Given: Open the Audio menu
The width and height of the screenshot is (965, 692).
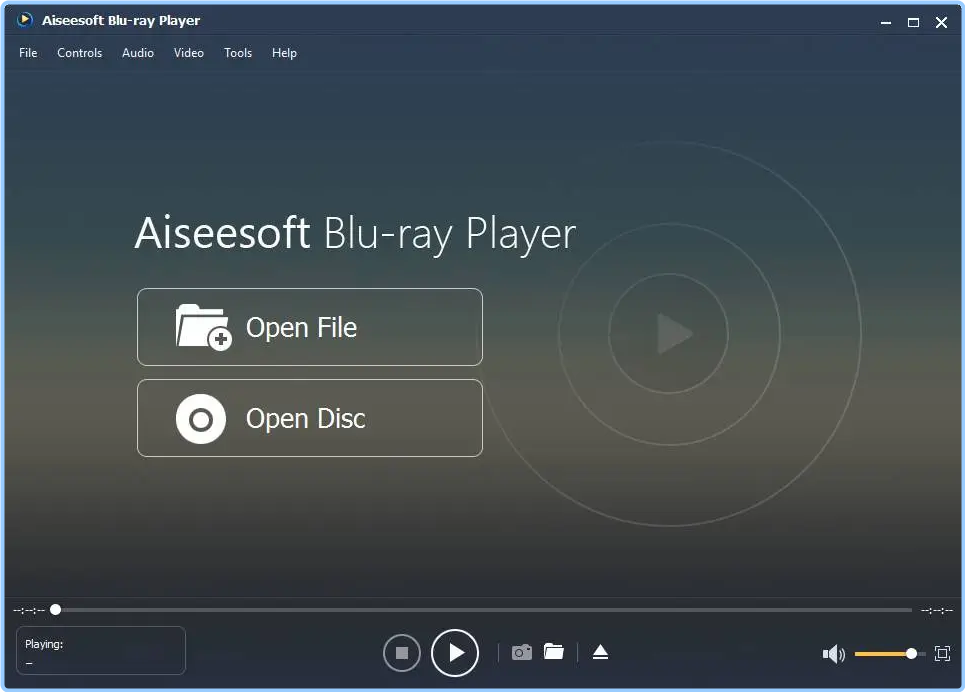Looking at the screenshot, I should point(138,53).
